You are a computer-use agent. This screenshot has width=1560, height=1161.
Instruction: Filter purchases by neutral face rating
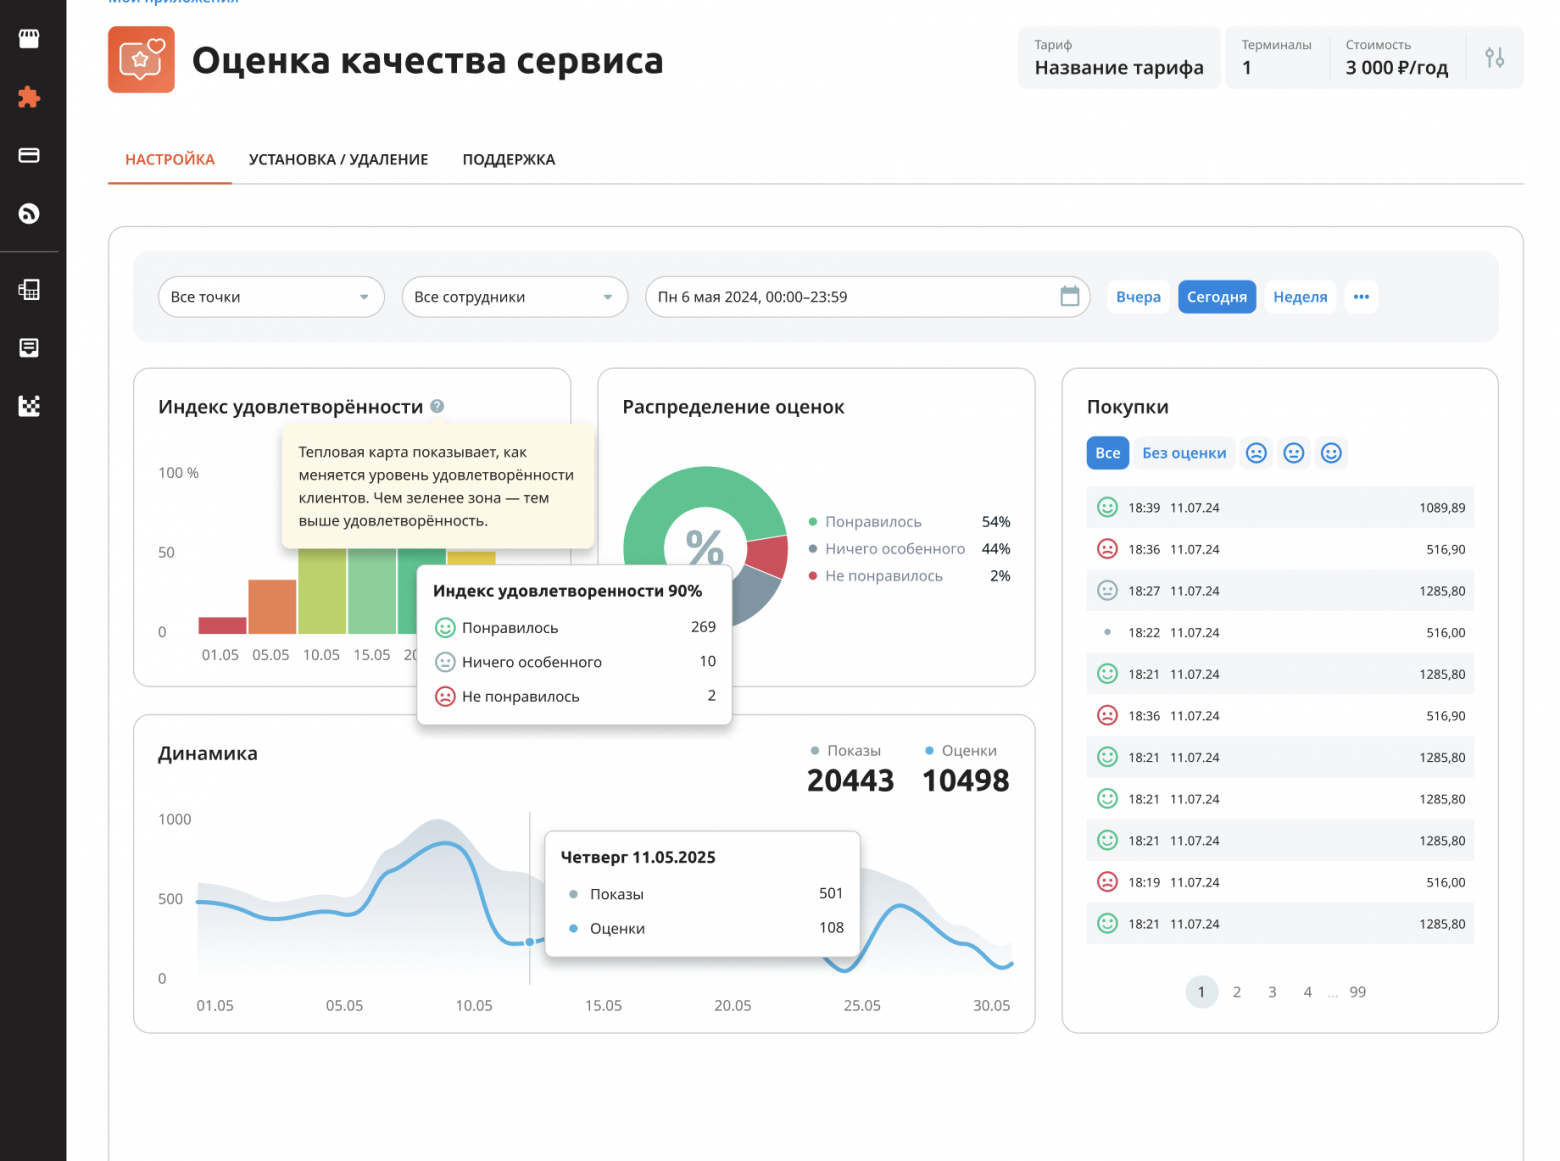click(x=1293, y=453)
